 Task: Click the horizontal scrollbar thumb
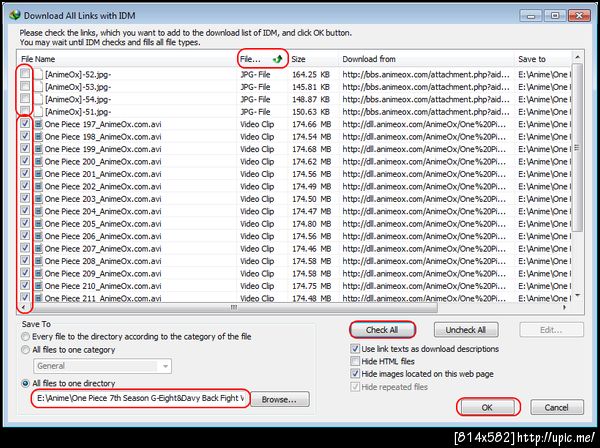click(234, 307)
